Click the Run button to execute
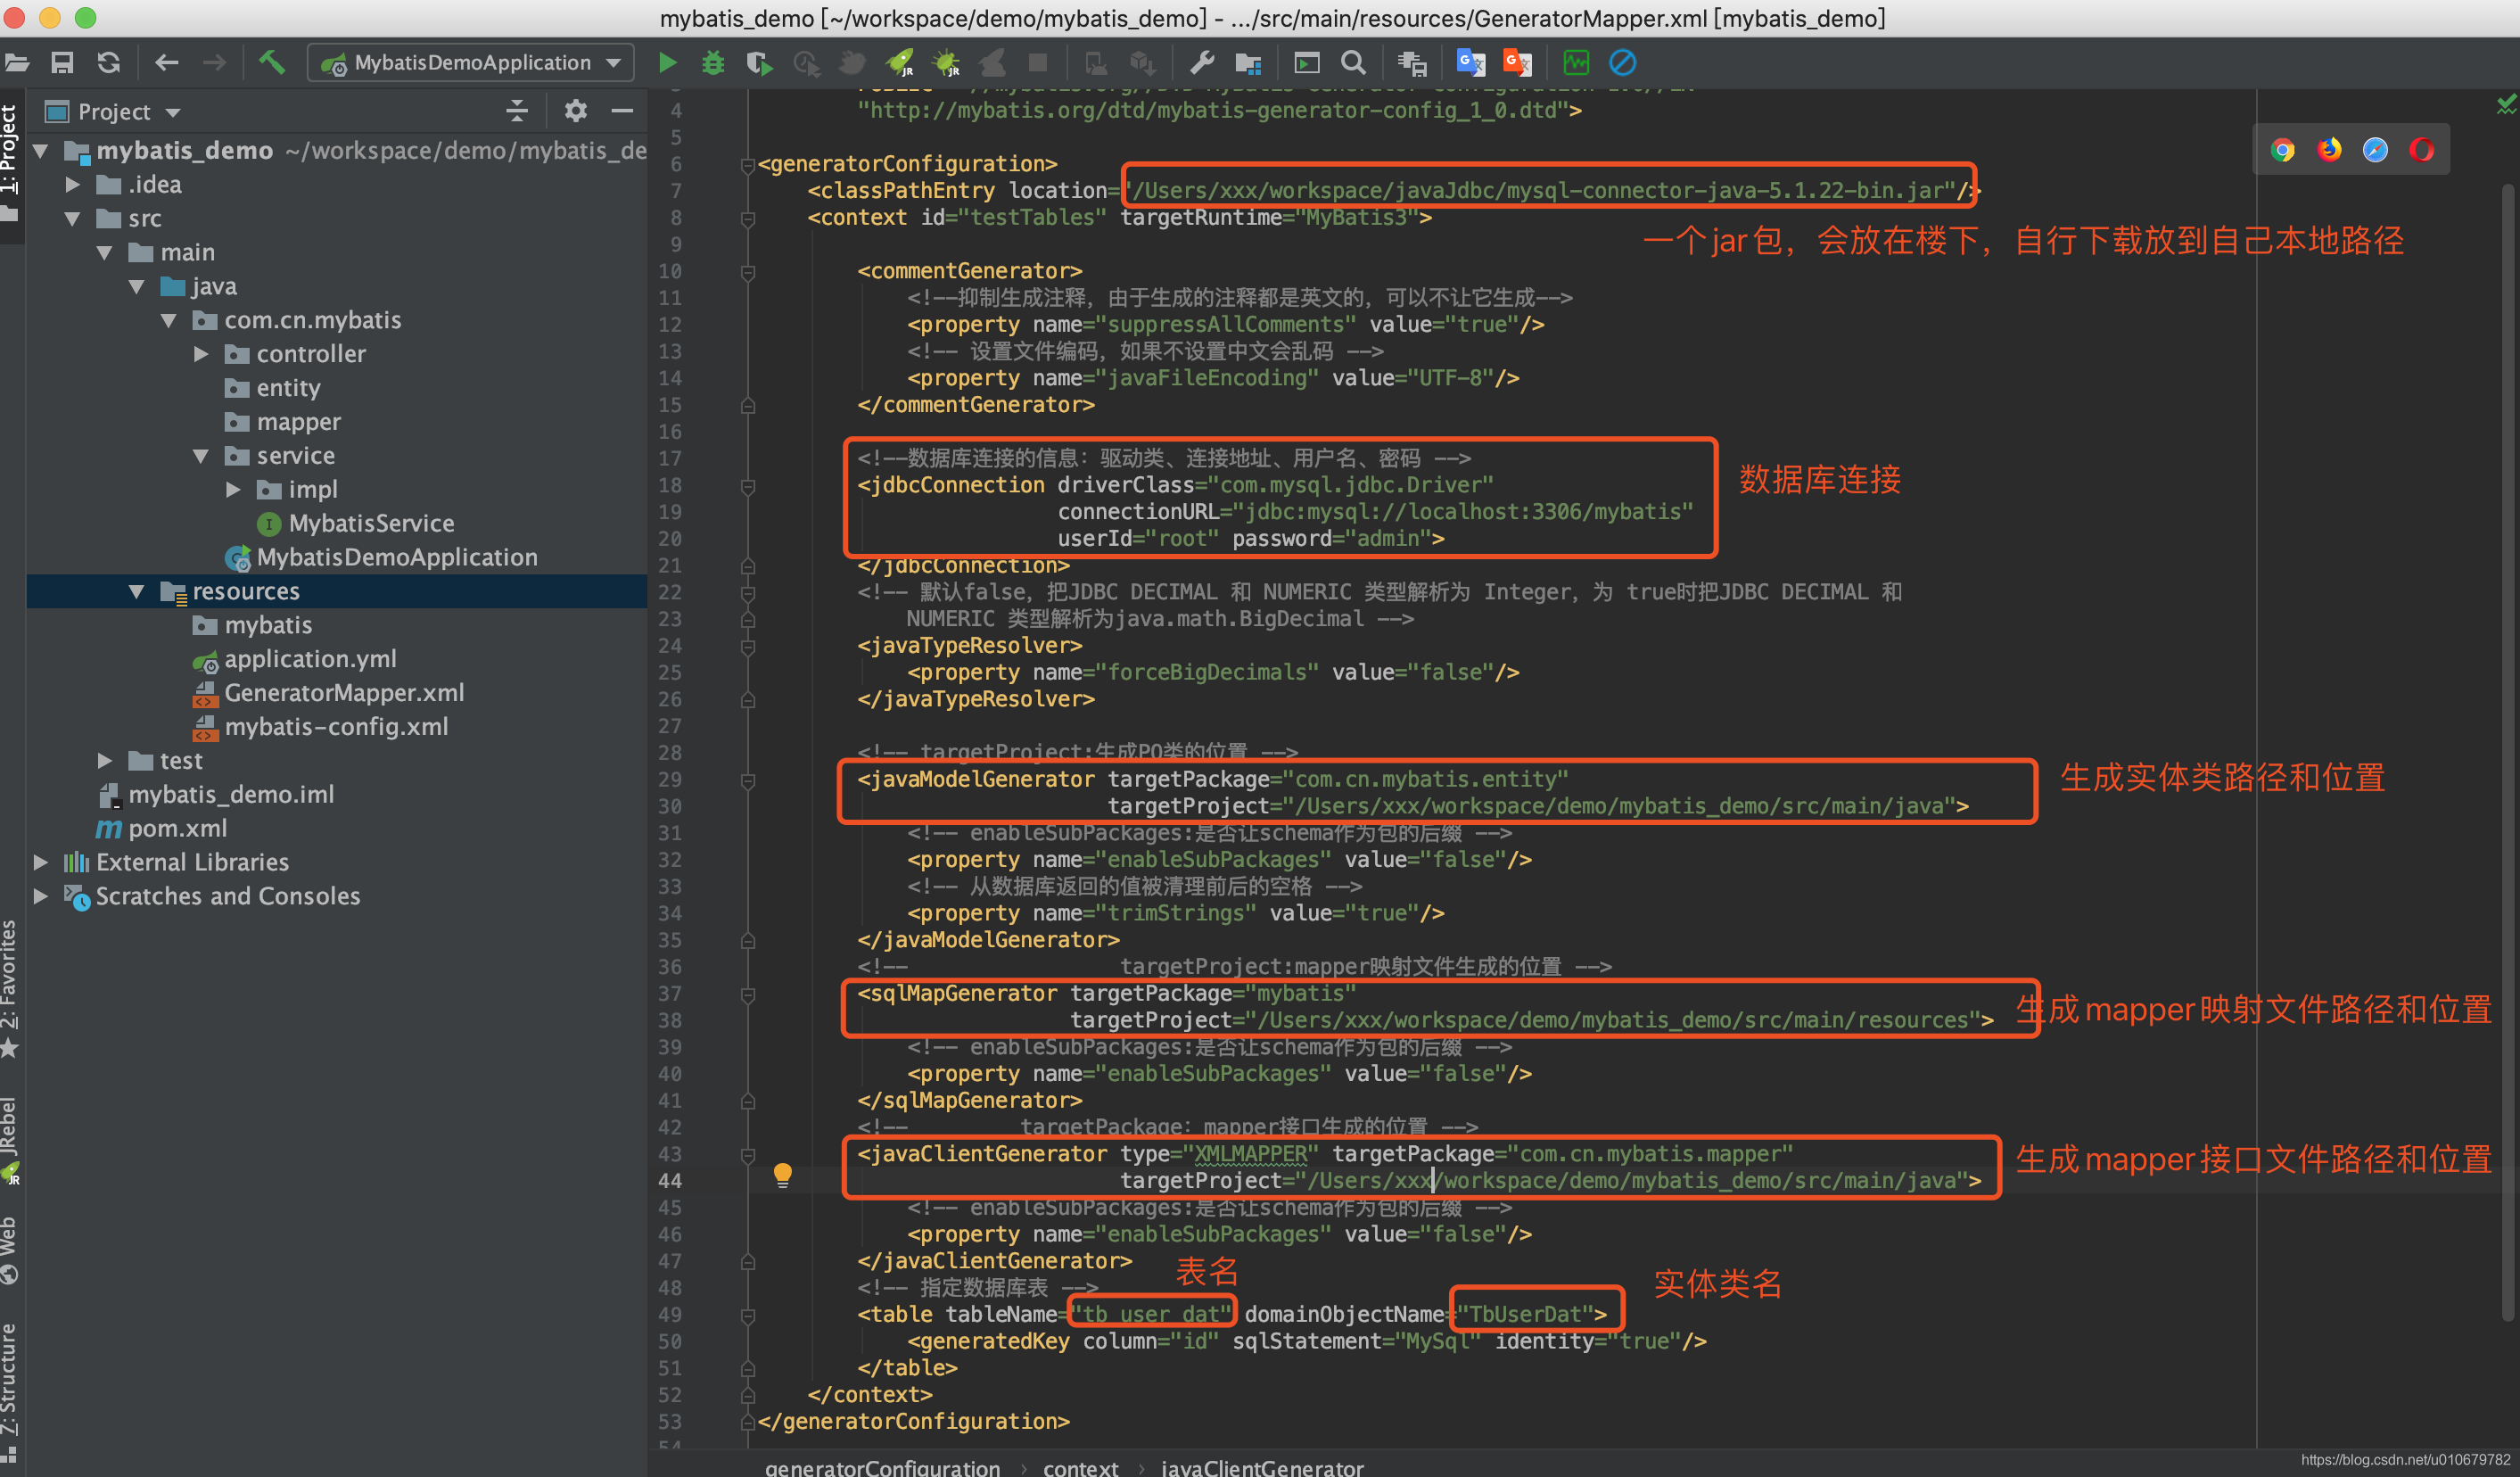 pyautogui.click(x=670, y=65)
